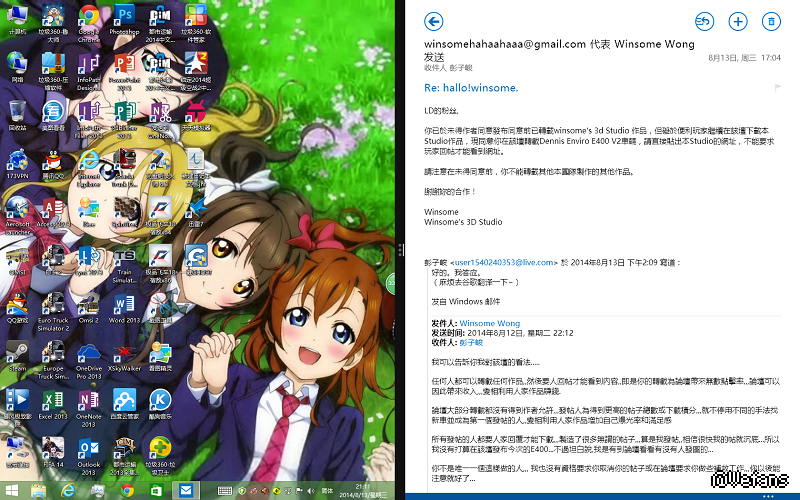Image resolution: width=800 pixels, height=500 pixels.
Task: Open the Winsome Wong sender link
Action: (489, 323)
